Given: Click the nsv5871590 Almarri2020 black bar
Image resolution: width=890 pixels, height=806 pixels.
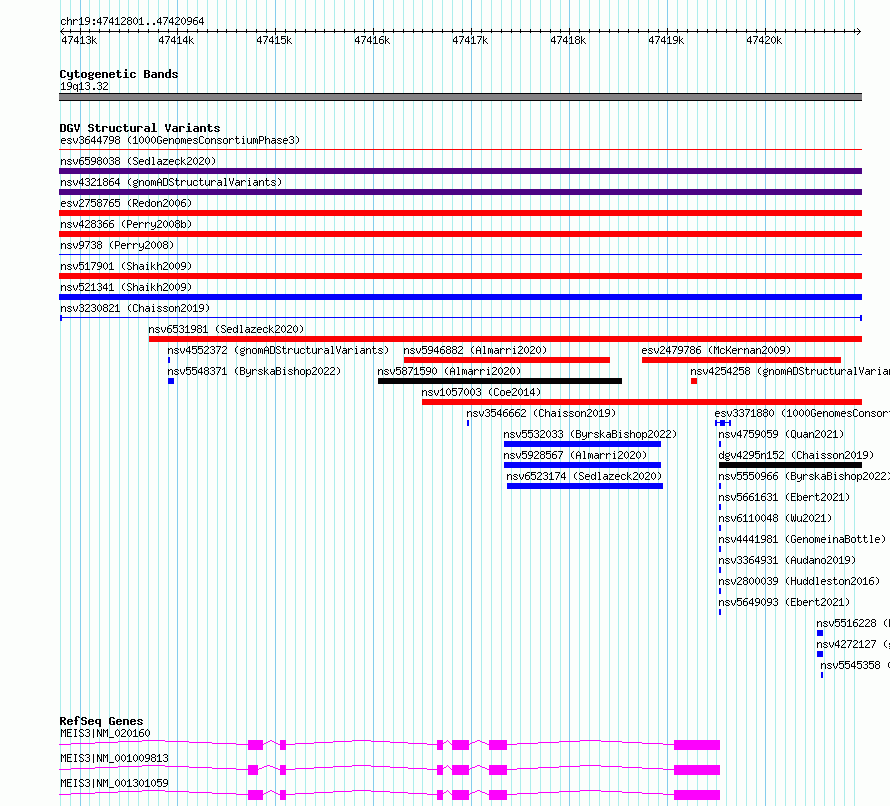Looking at the screenshot, I should tap(499, 381).
